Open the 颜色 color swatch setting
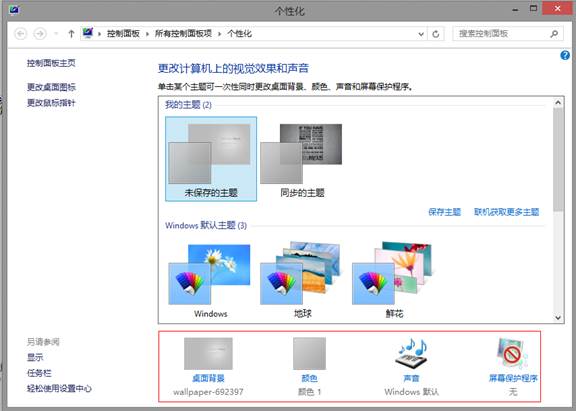This screenshot has height=411, width=576. pos(309,353)
